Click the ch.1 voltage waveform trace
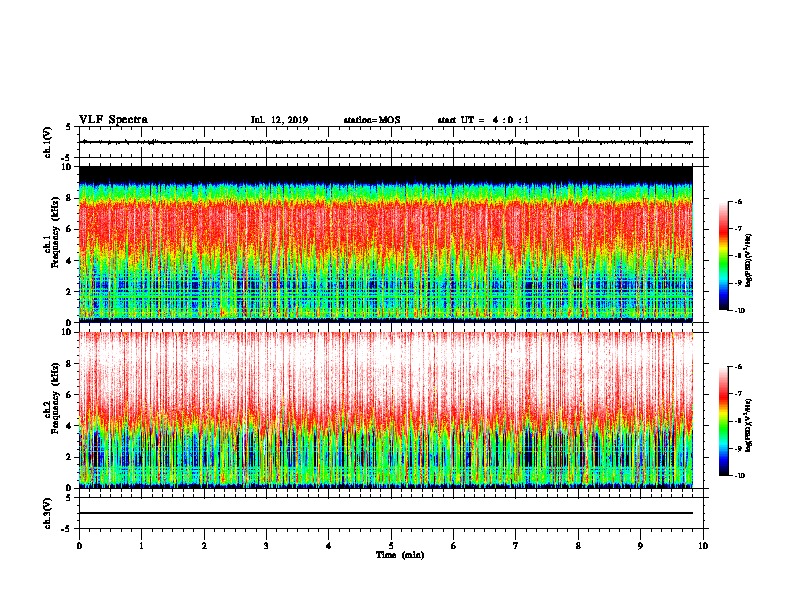The width and height of the screenshot is (792, 612). [x=386, y=142]
